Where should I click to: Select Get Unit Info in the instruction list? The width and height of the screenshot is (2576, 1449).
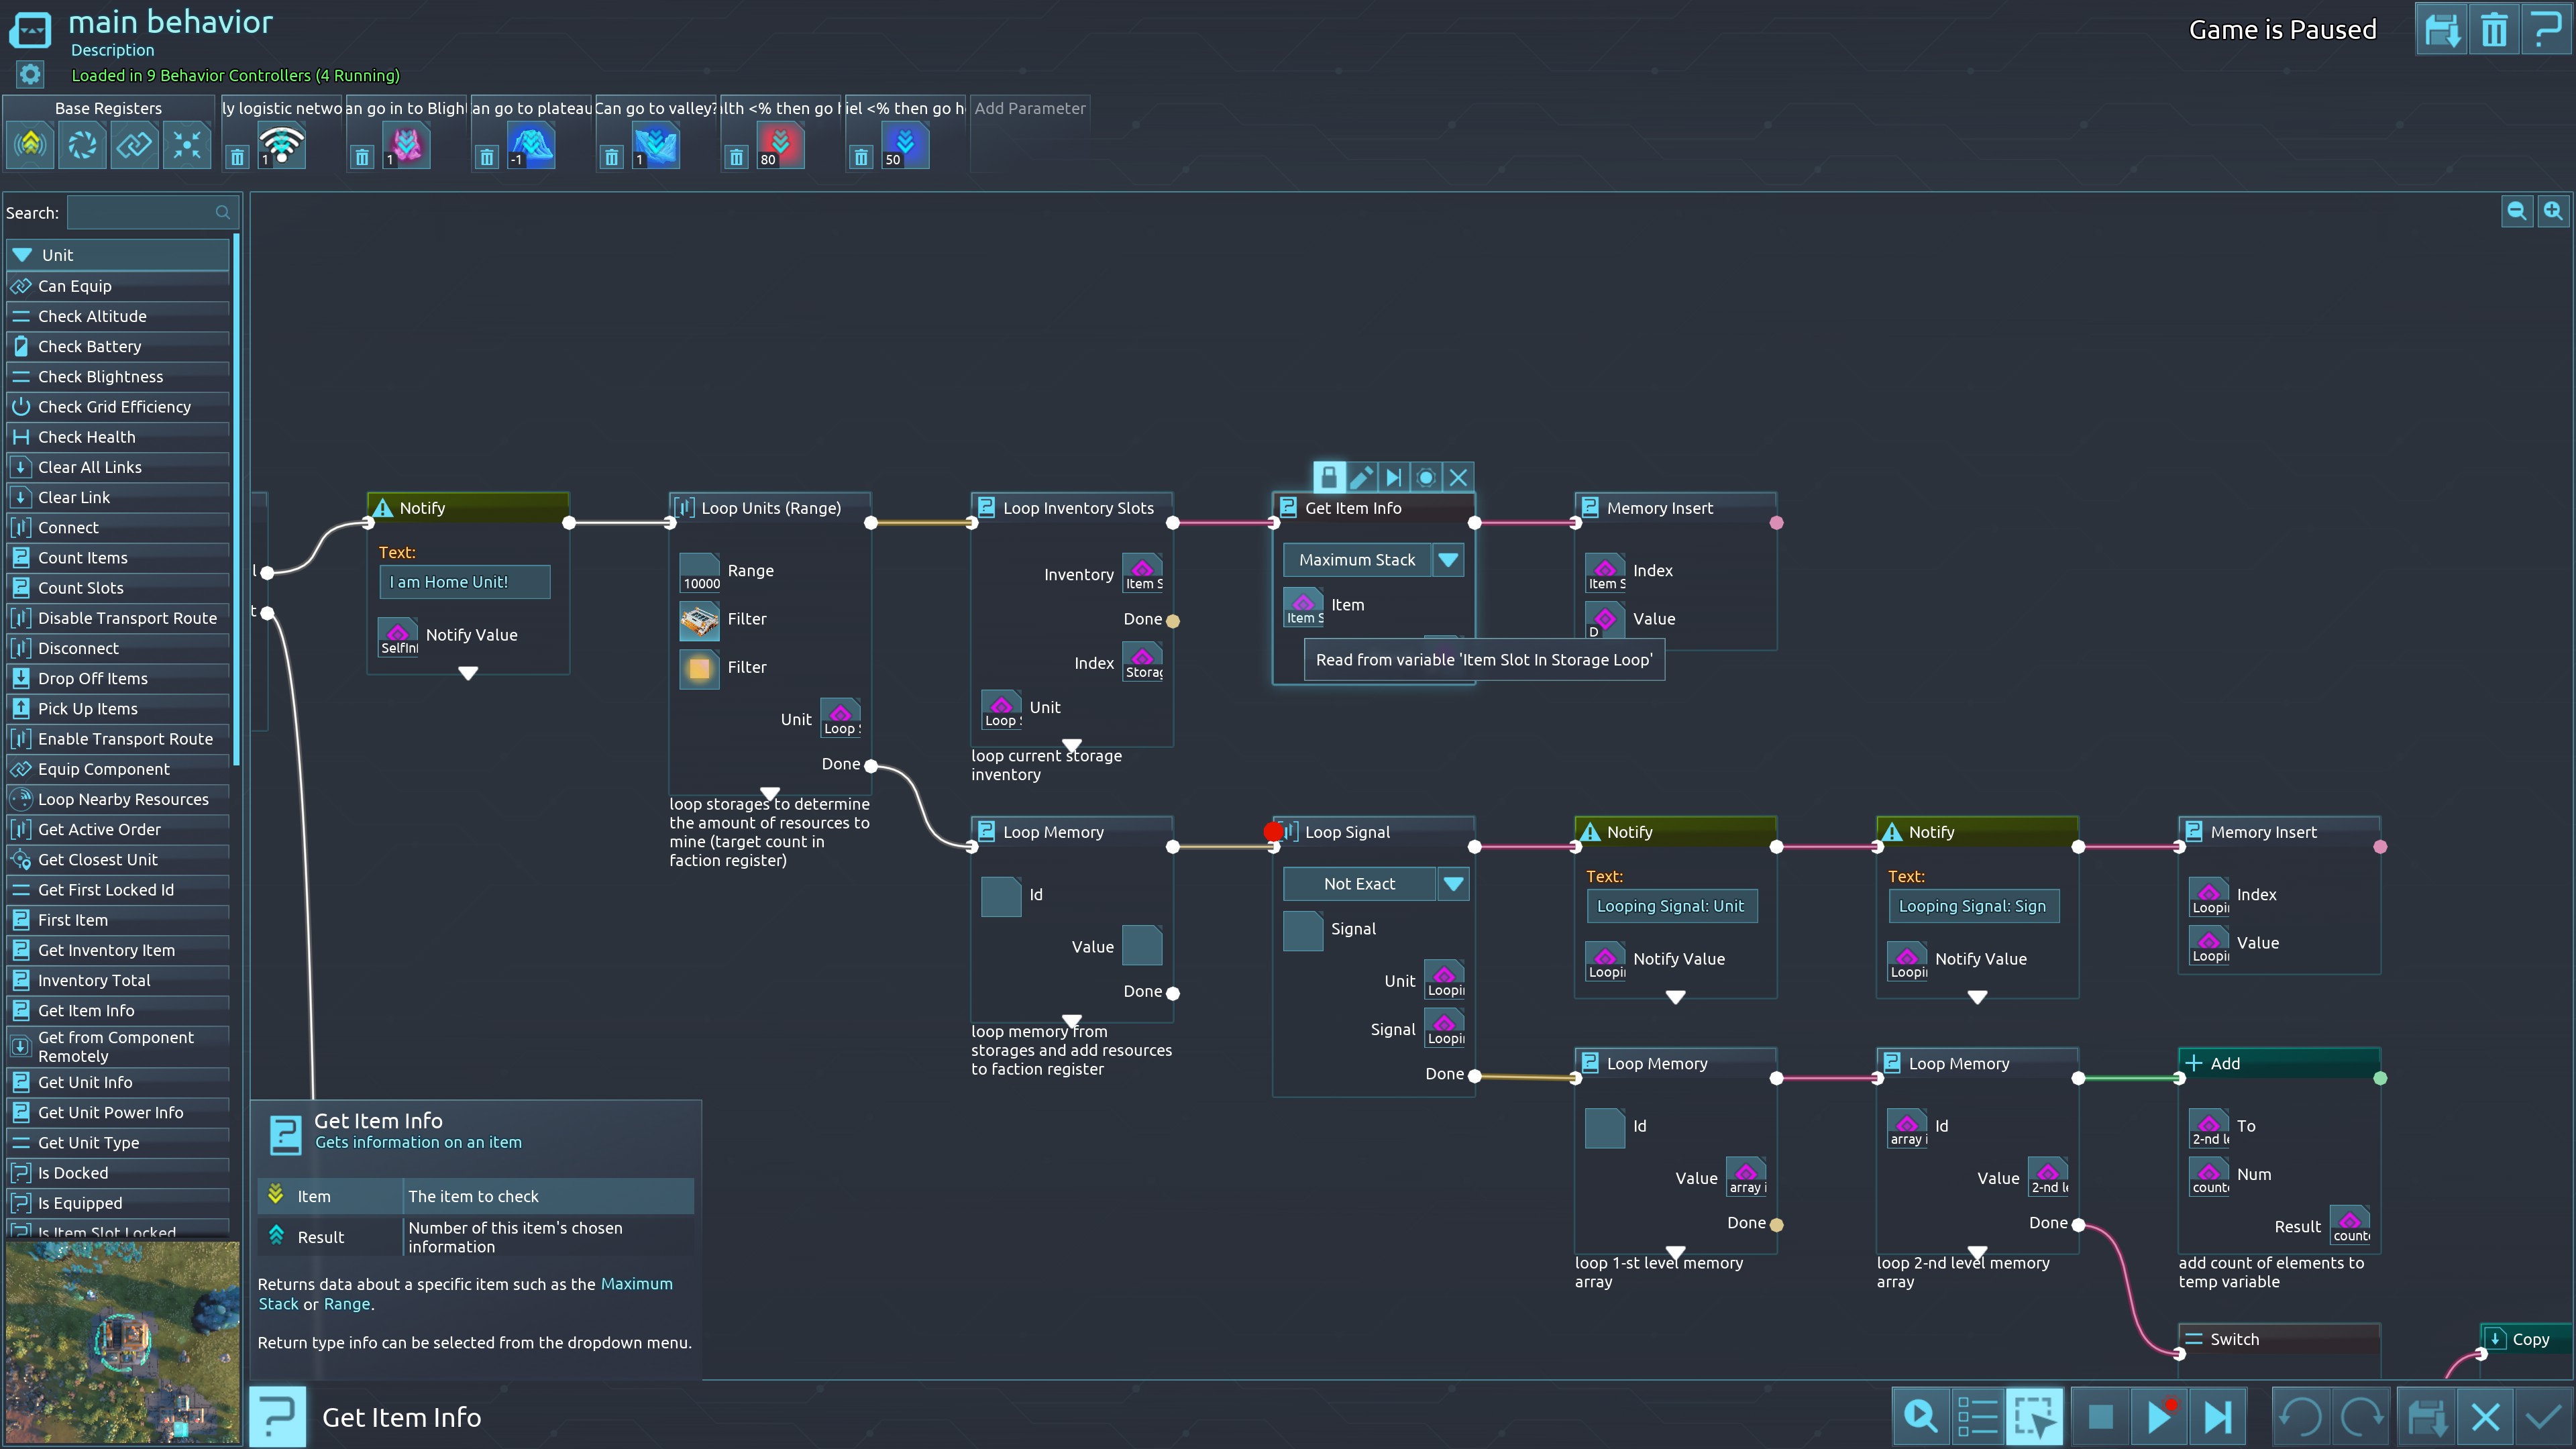pyautogui.click(x=85, y=1082)
